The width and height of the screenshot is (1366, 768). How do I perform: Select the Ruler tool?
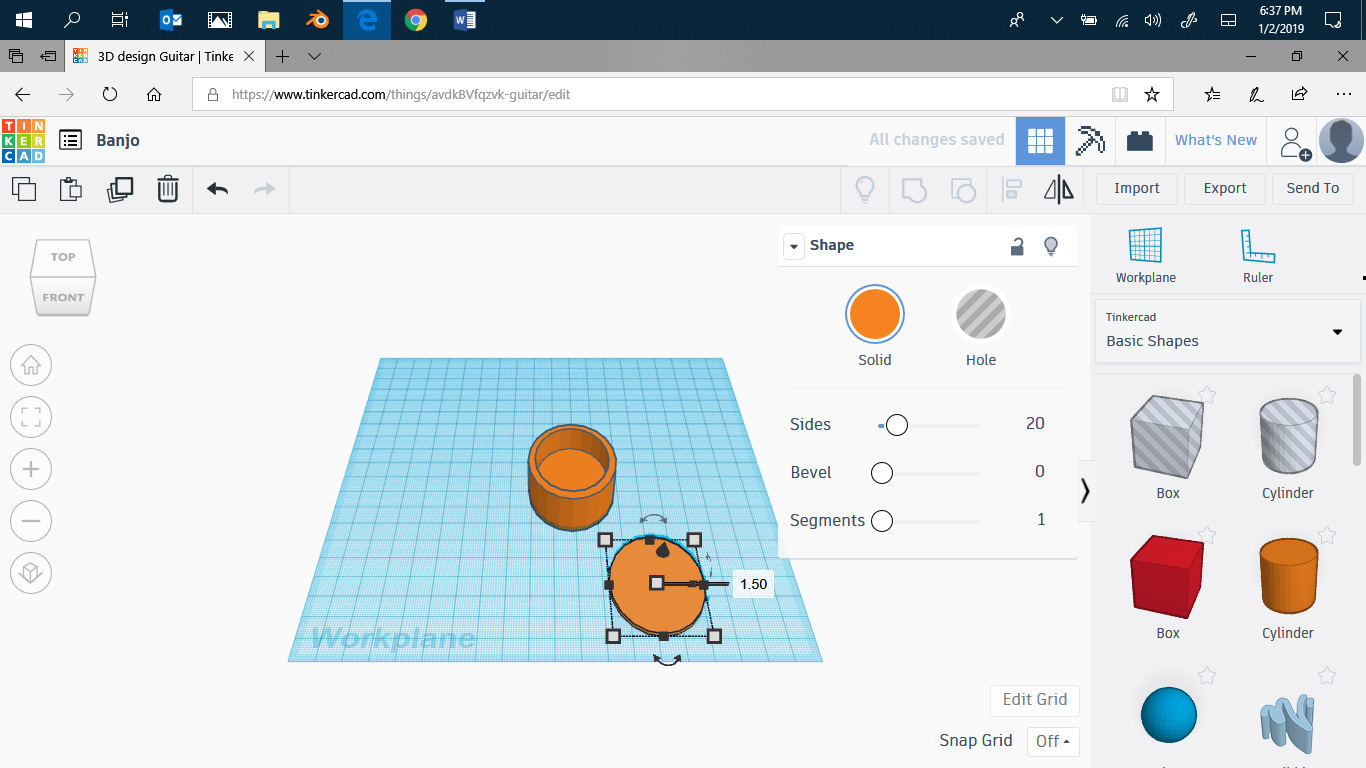tap(1258, 255)
